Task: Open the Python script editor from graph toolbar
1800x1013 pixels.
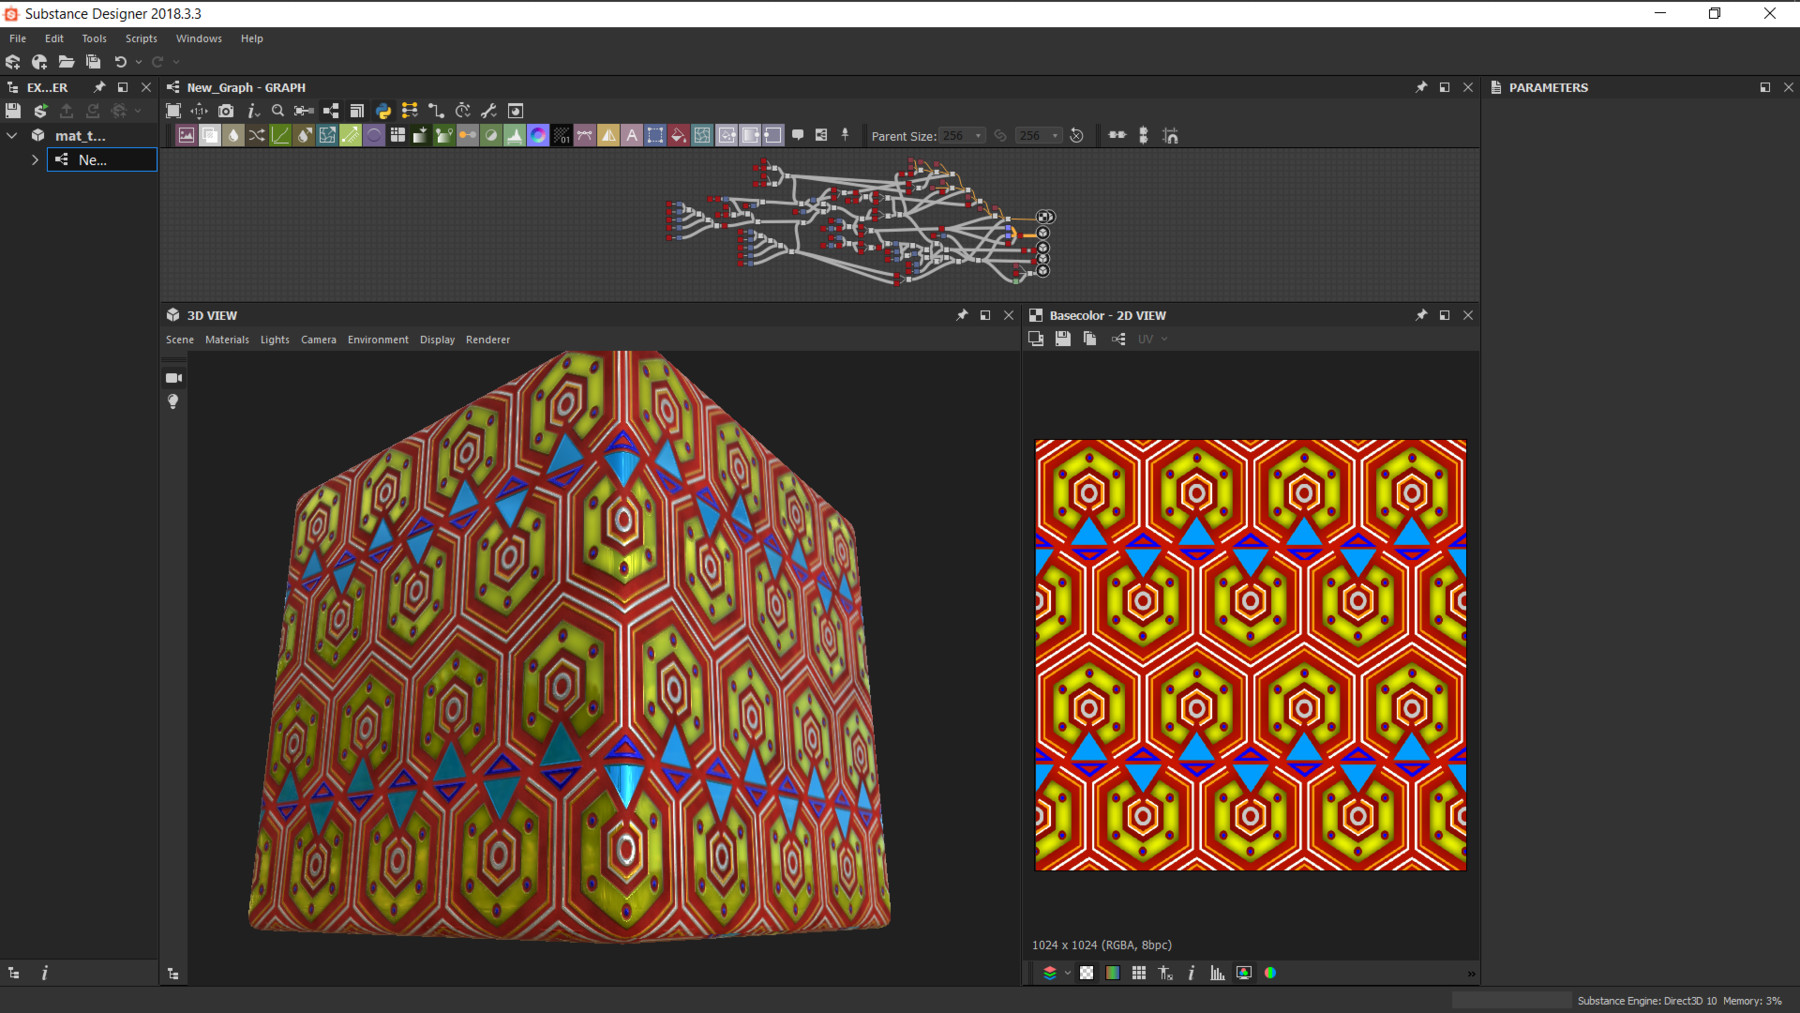Action: (x=382, y=110)
